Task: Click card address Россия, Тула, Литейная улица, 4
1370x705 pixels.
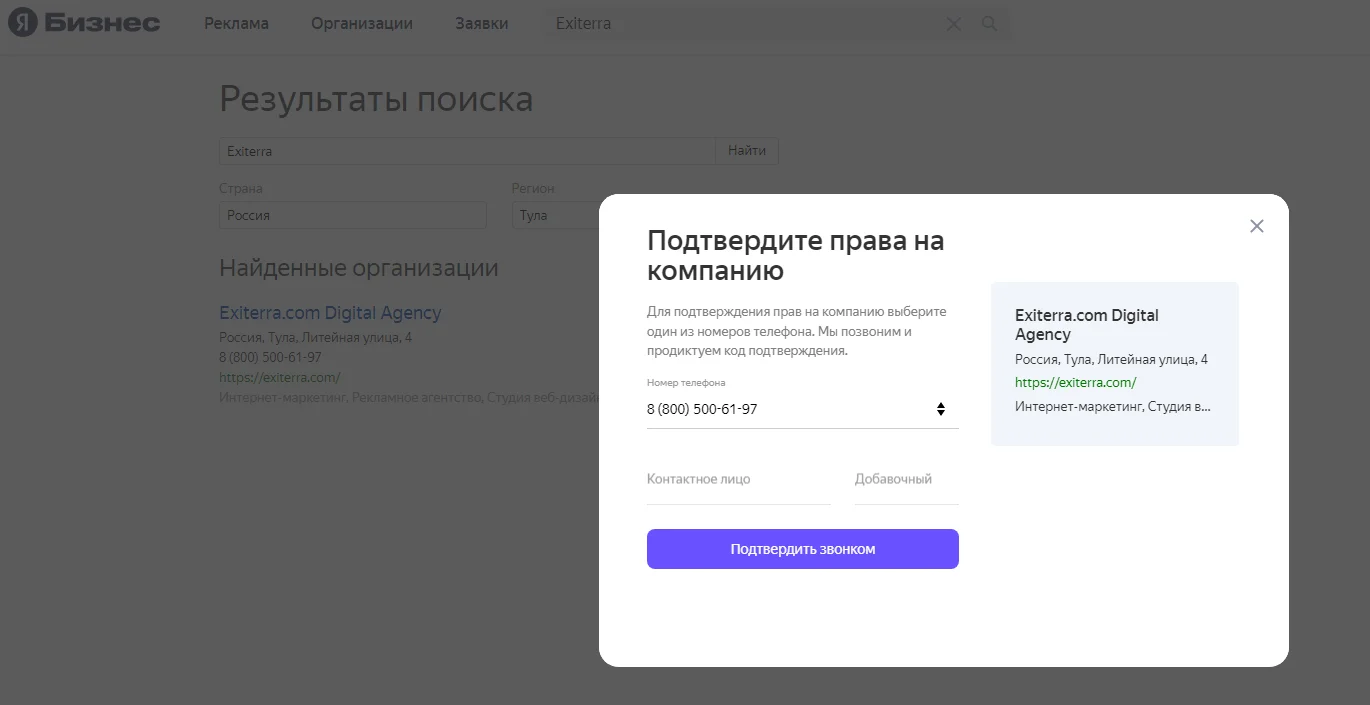Action: [x=1111, y=359]
